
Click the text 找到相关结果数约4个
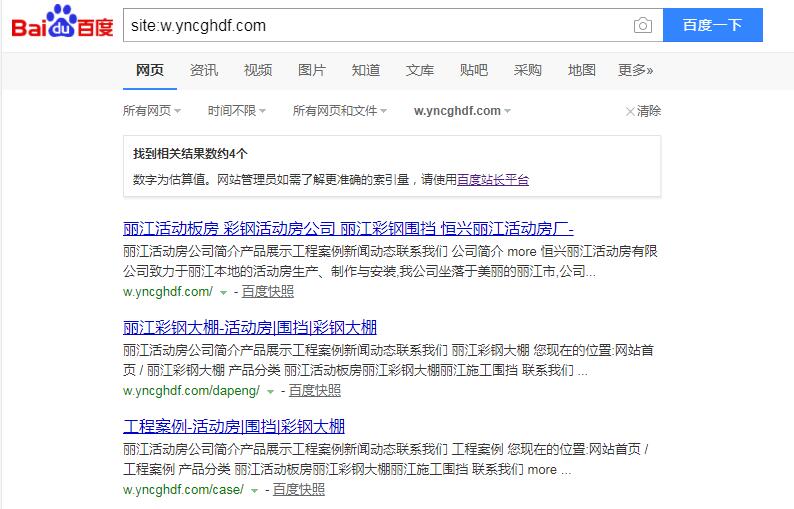coord(190,153)
